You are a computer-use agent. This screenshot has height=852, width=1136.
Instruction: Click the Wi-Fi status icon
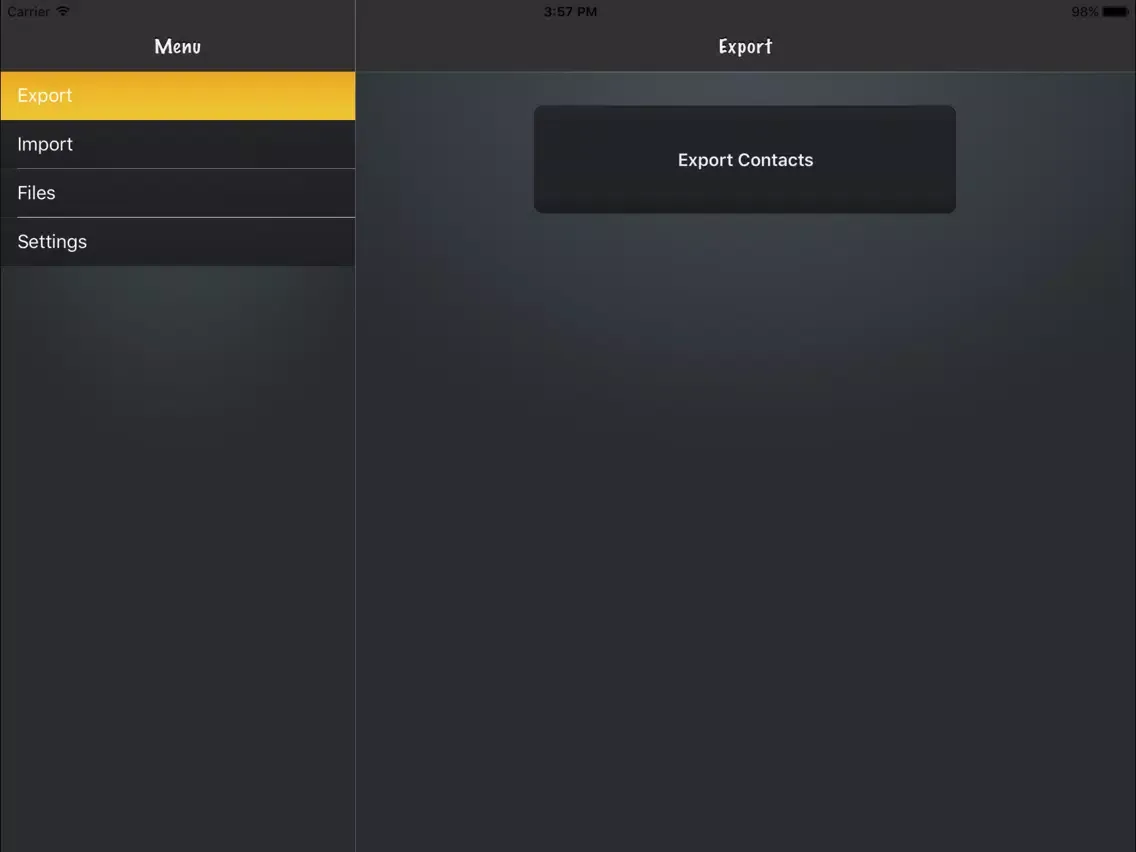pos(63,11)
